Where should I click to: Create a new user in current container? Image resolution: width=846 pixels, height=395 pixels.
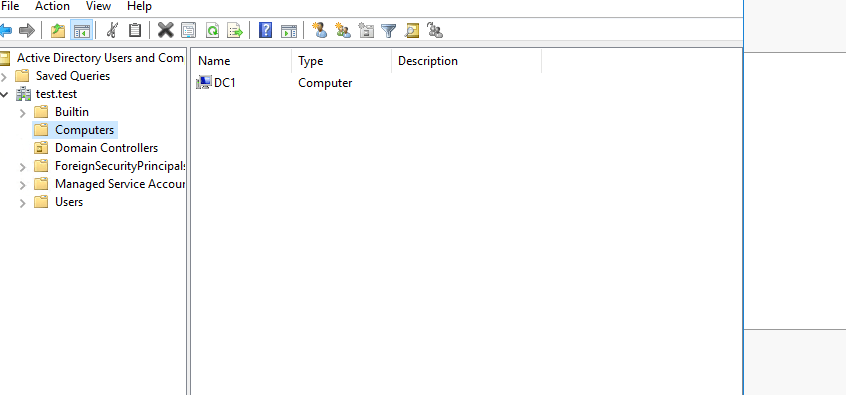pos(319,30)
